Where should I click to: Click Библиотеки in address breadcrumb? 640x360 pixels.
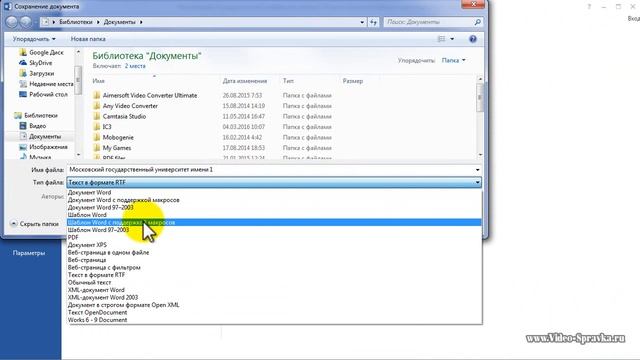[76, 22]
